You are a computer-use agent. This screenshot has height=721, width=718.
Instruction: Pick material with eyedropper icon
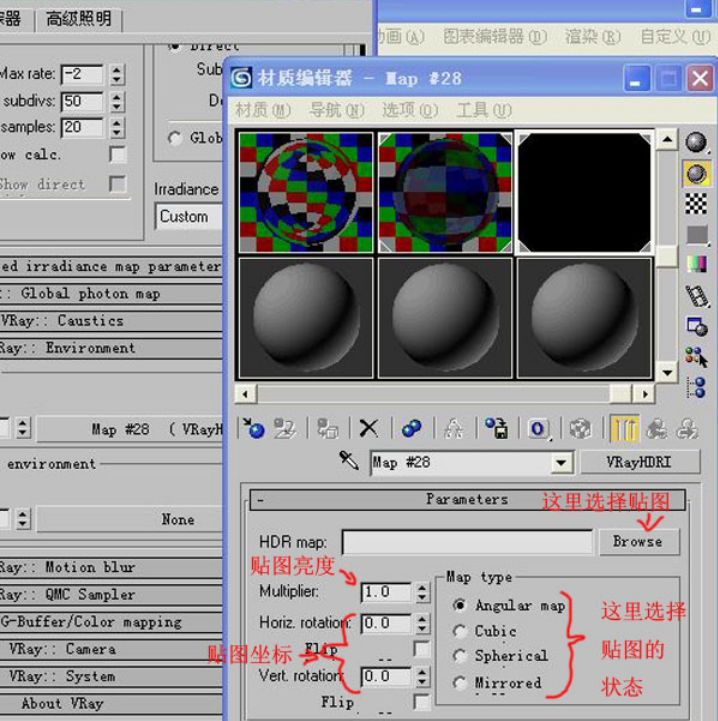[349, 460]
